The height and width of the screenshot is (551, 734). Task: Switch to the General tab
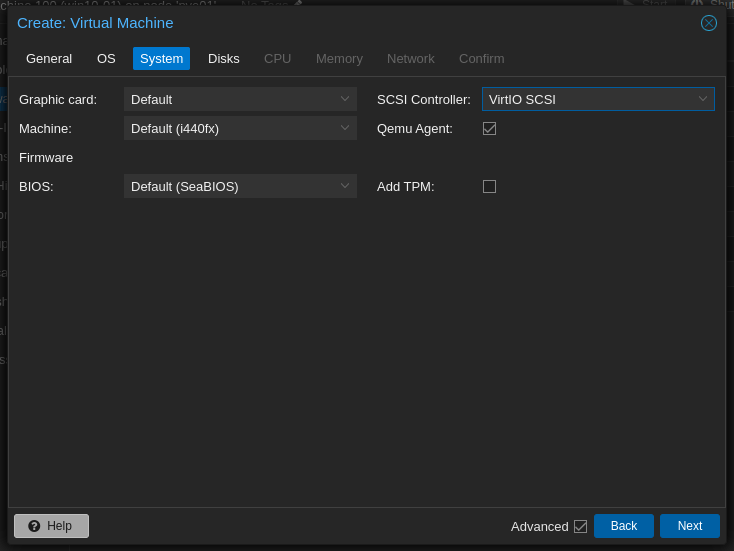pos(49,59)
